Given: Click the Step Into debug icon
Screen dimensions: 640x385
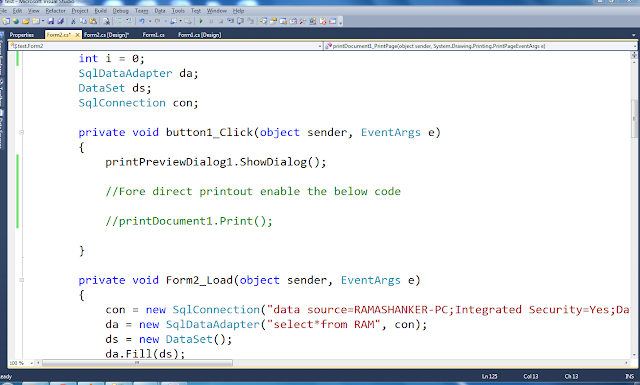Looking at the screenshot, I should tap(231, 21).
